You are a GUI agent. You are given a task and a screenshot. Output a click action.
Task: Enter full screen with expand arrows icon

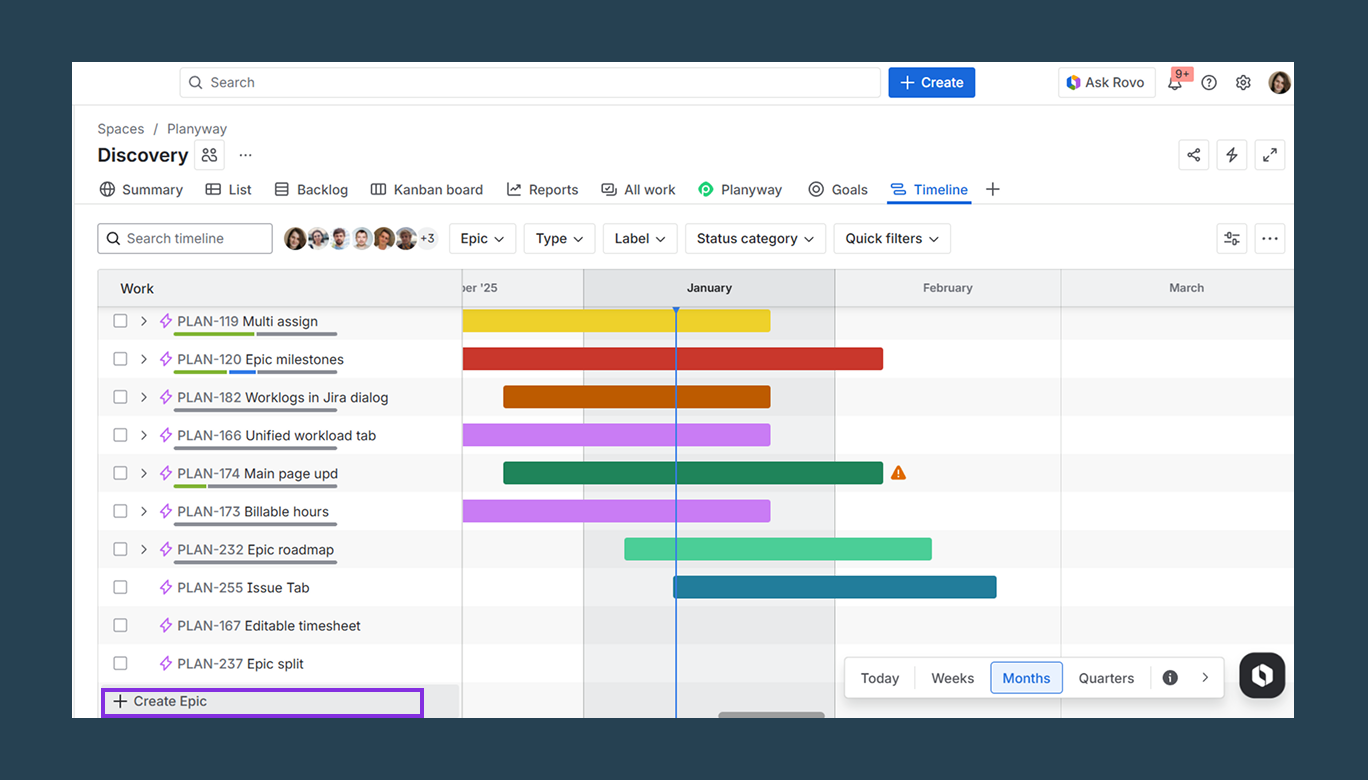click(1270, 155)
